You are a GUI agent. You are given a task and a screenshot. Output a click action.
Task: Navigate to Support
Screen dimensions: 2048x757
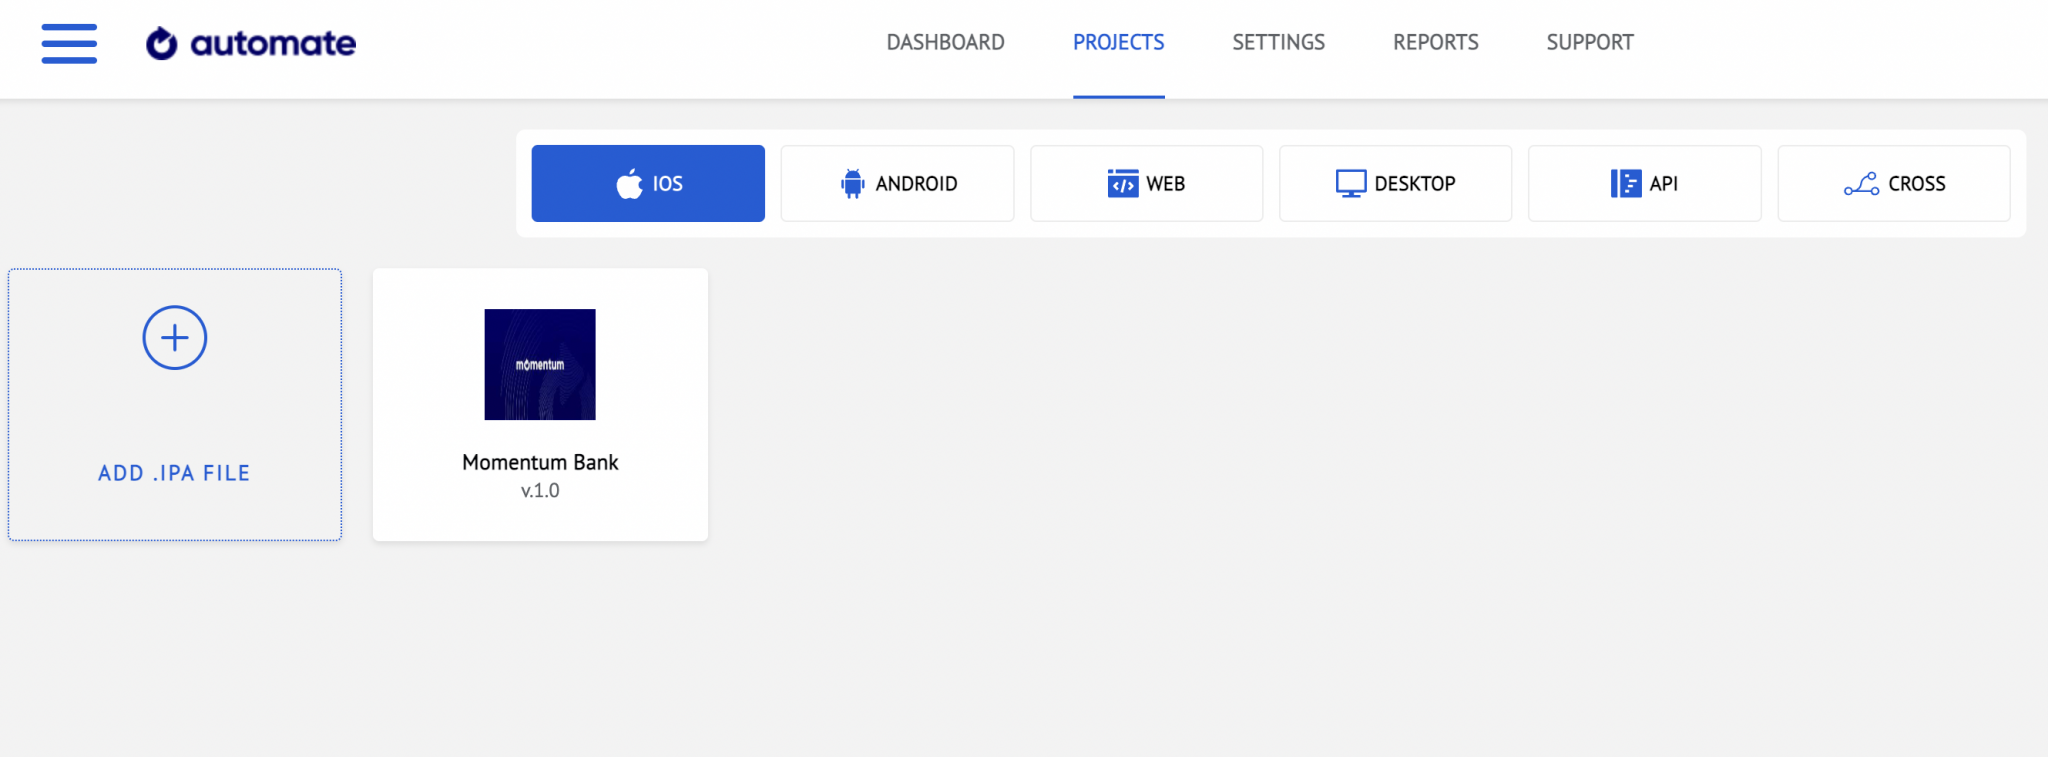[x=1589, y=42]
